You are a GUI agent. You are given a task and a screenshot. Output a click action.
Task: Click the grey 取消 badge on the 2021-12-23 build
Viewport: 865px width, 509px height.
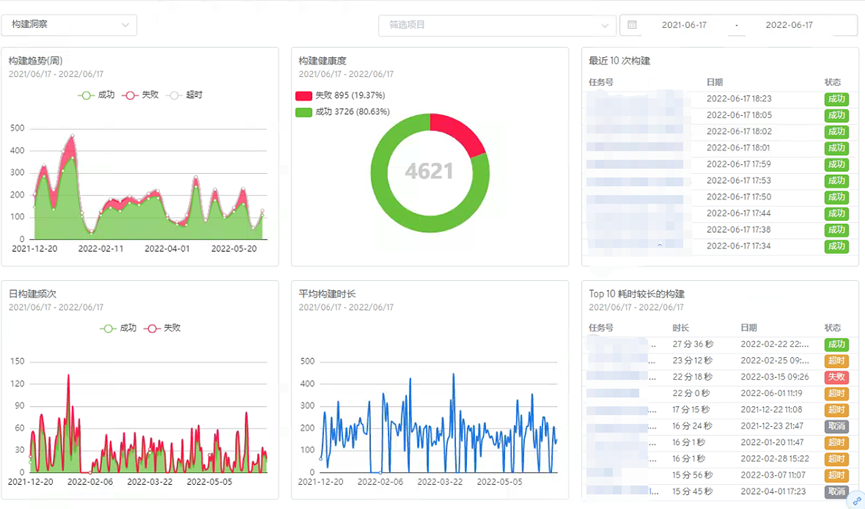point(836,426)
